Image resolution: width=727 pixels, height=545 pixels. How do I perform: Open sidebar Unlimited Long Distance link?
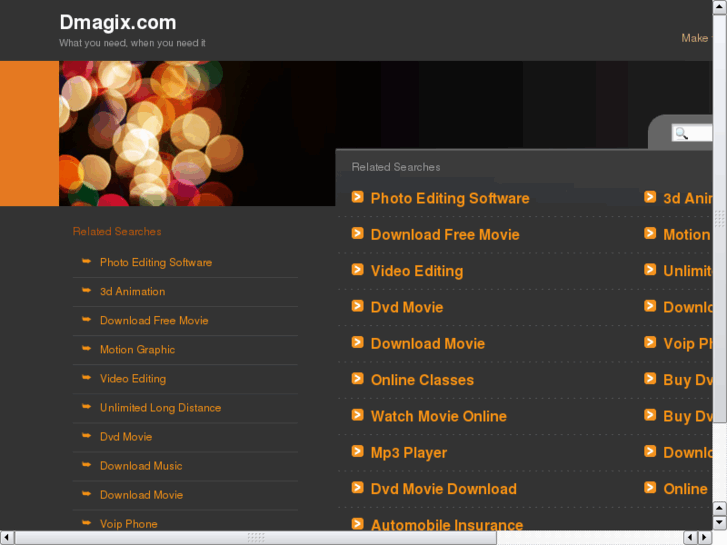coord(160,408)
